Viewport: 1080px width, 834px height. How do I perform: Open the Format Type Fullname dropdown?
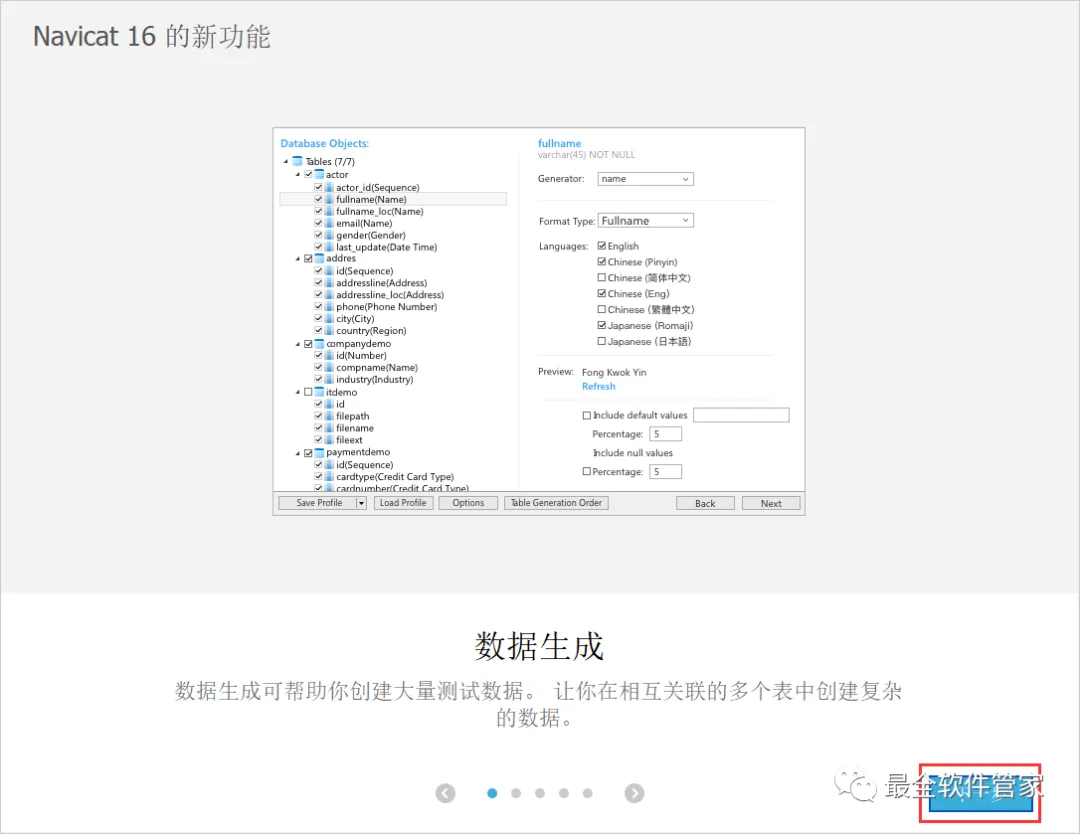tap(645, 221)
